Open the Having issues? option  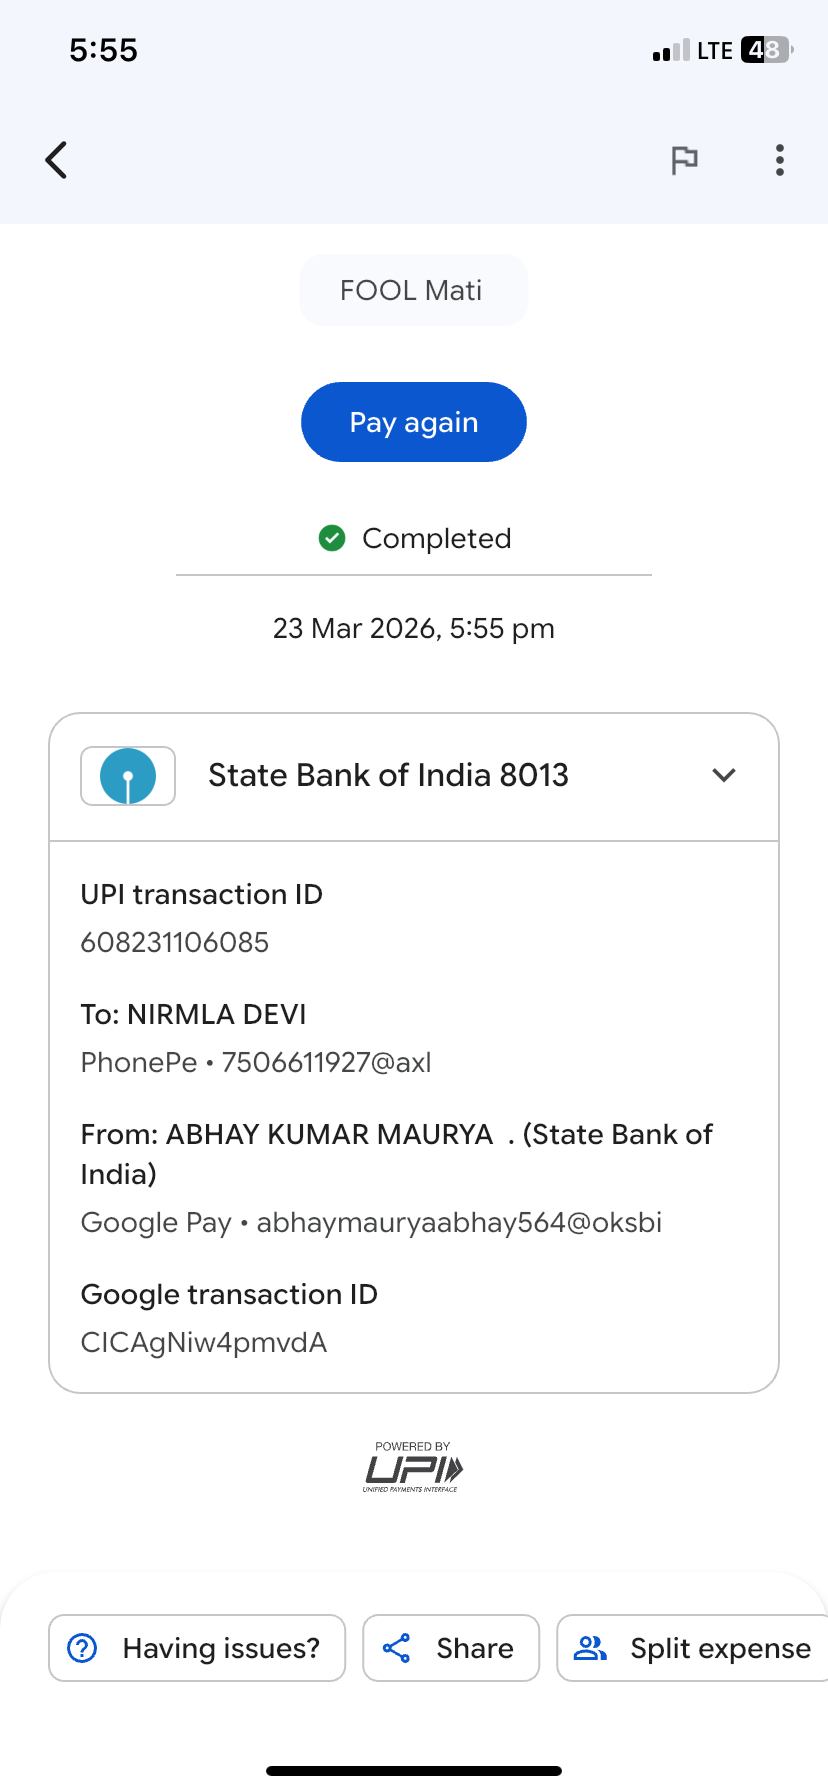221,1648
